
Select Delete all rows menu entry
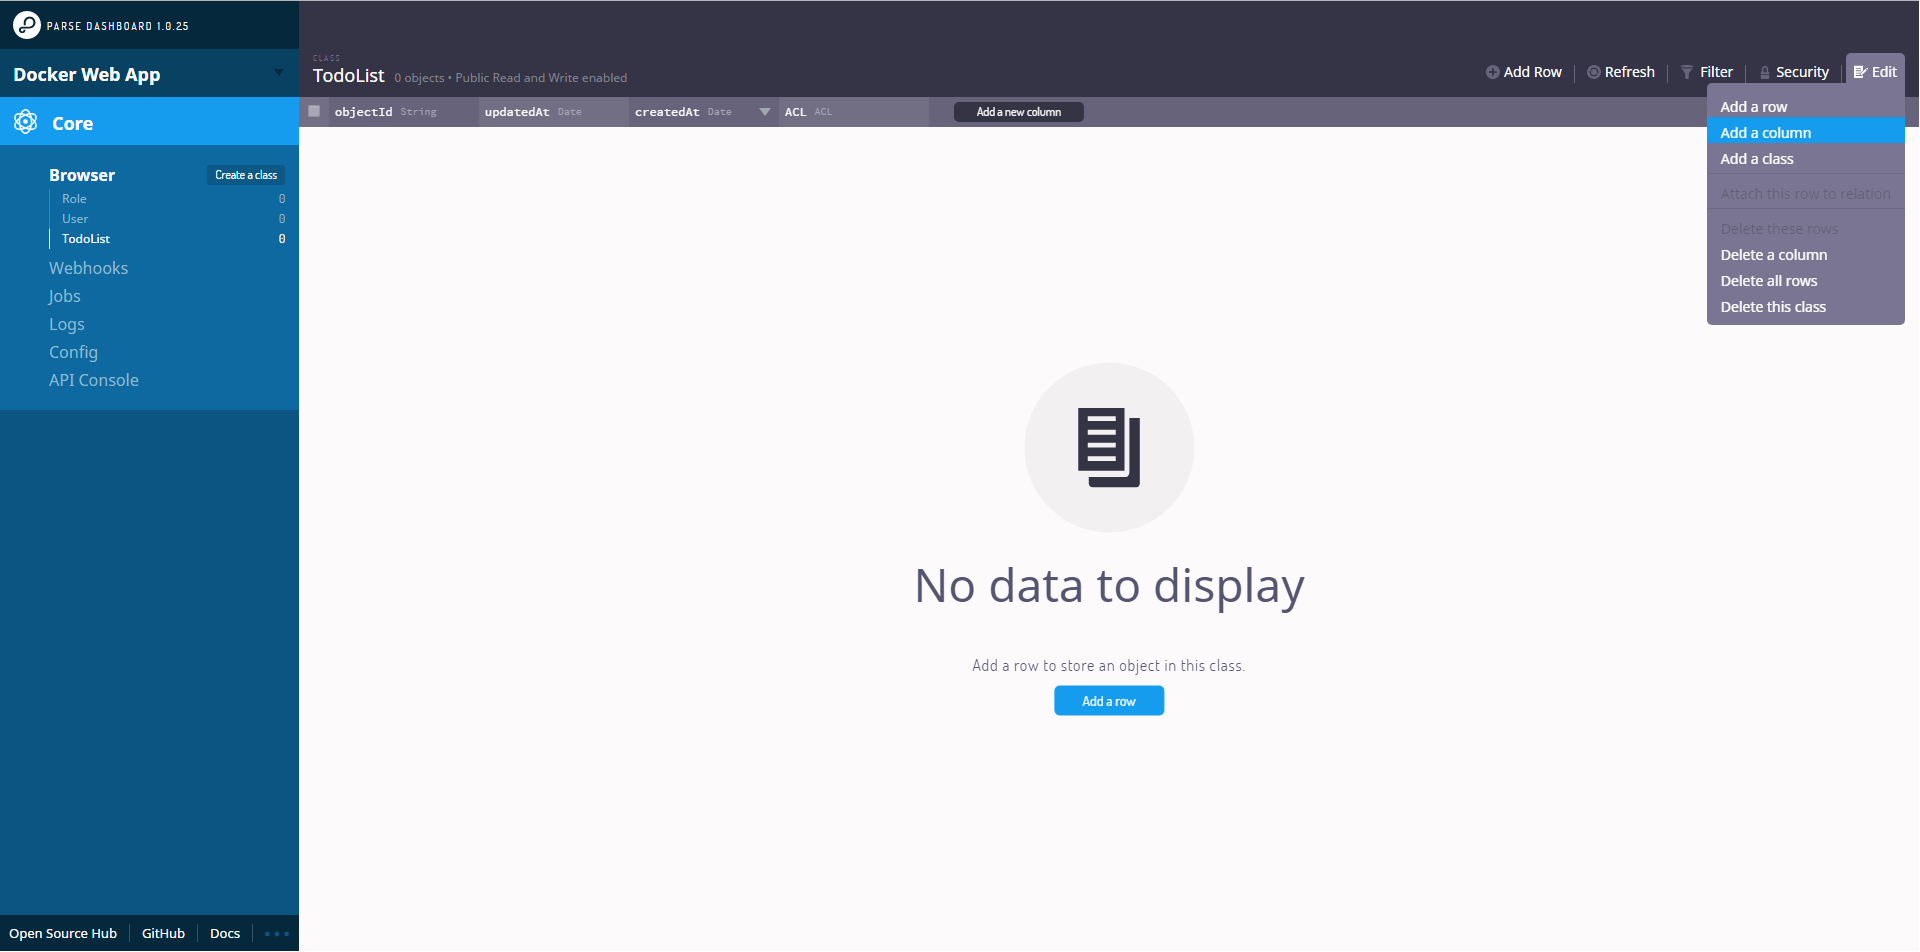pyautogui.click(x=1806, y=280)
